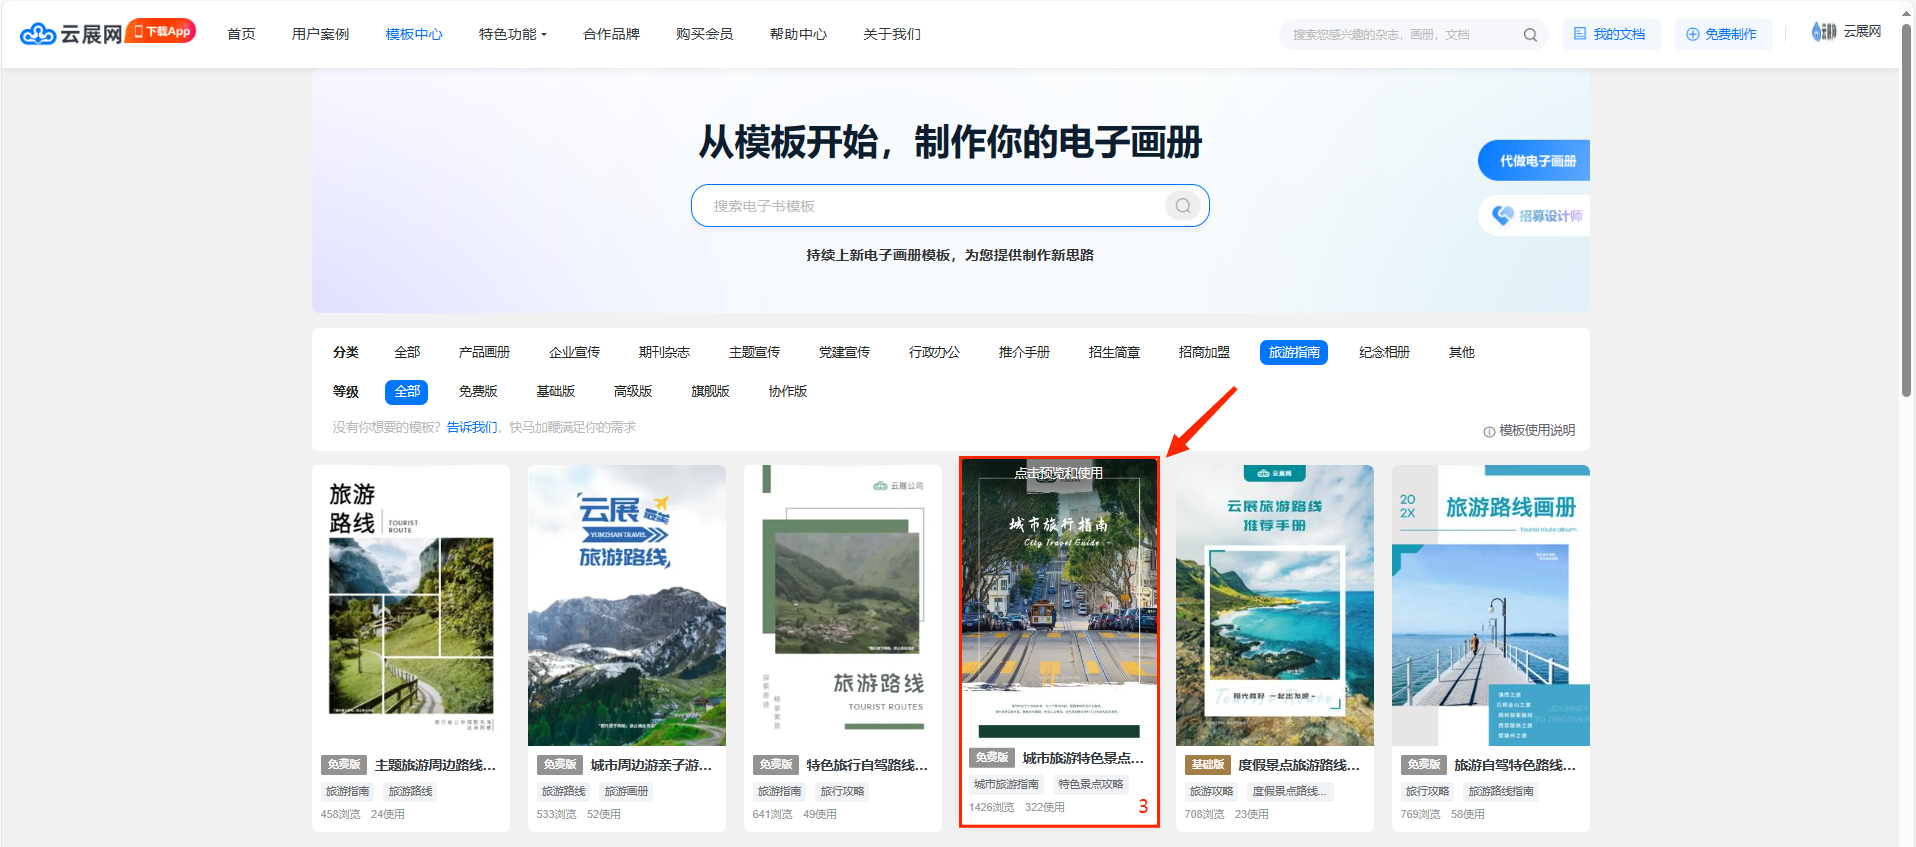Click the document icon beside 我的文档

pyautogui.click(x=1580, y=34)
